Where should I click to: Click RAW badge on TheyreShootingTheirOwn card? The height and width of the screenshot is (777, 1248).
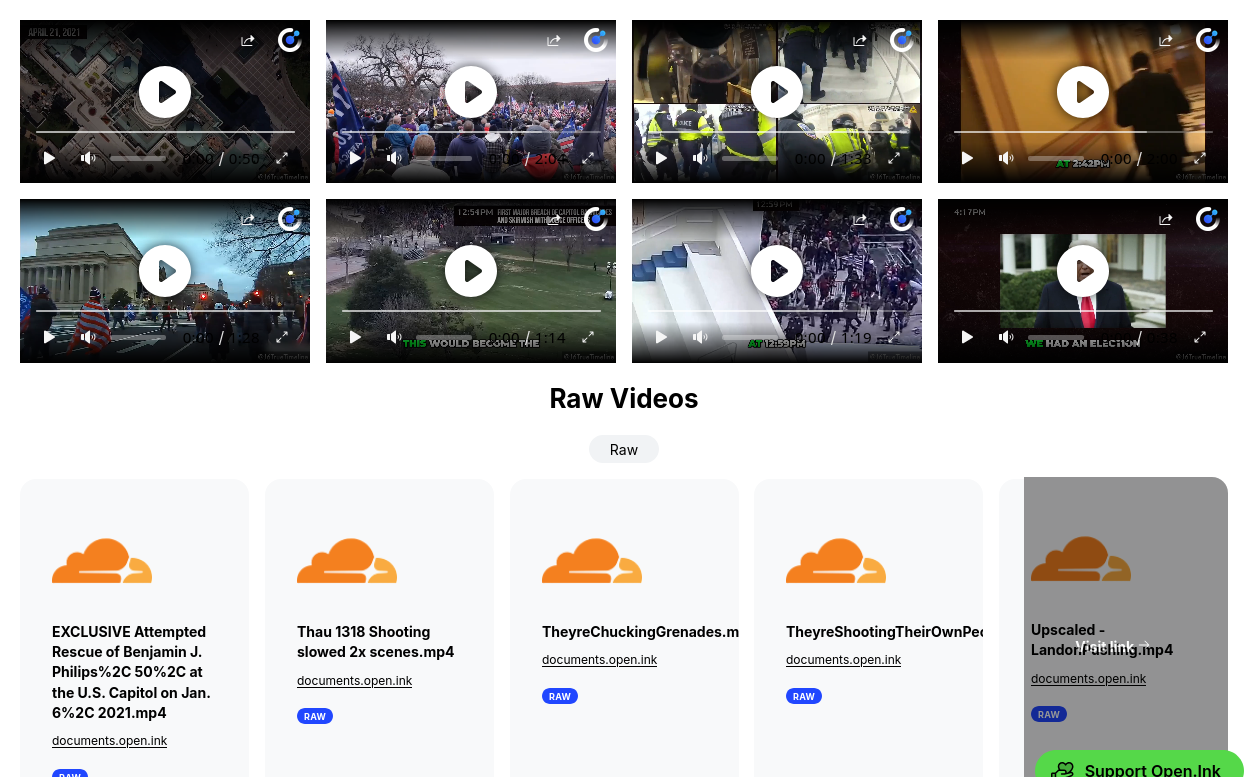pos(804,696)
